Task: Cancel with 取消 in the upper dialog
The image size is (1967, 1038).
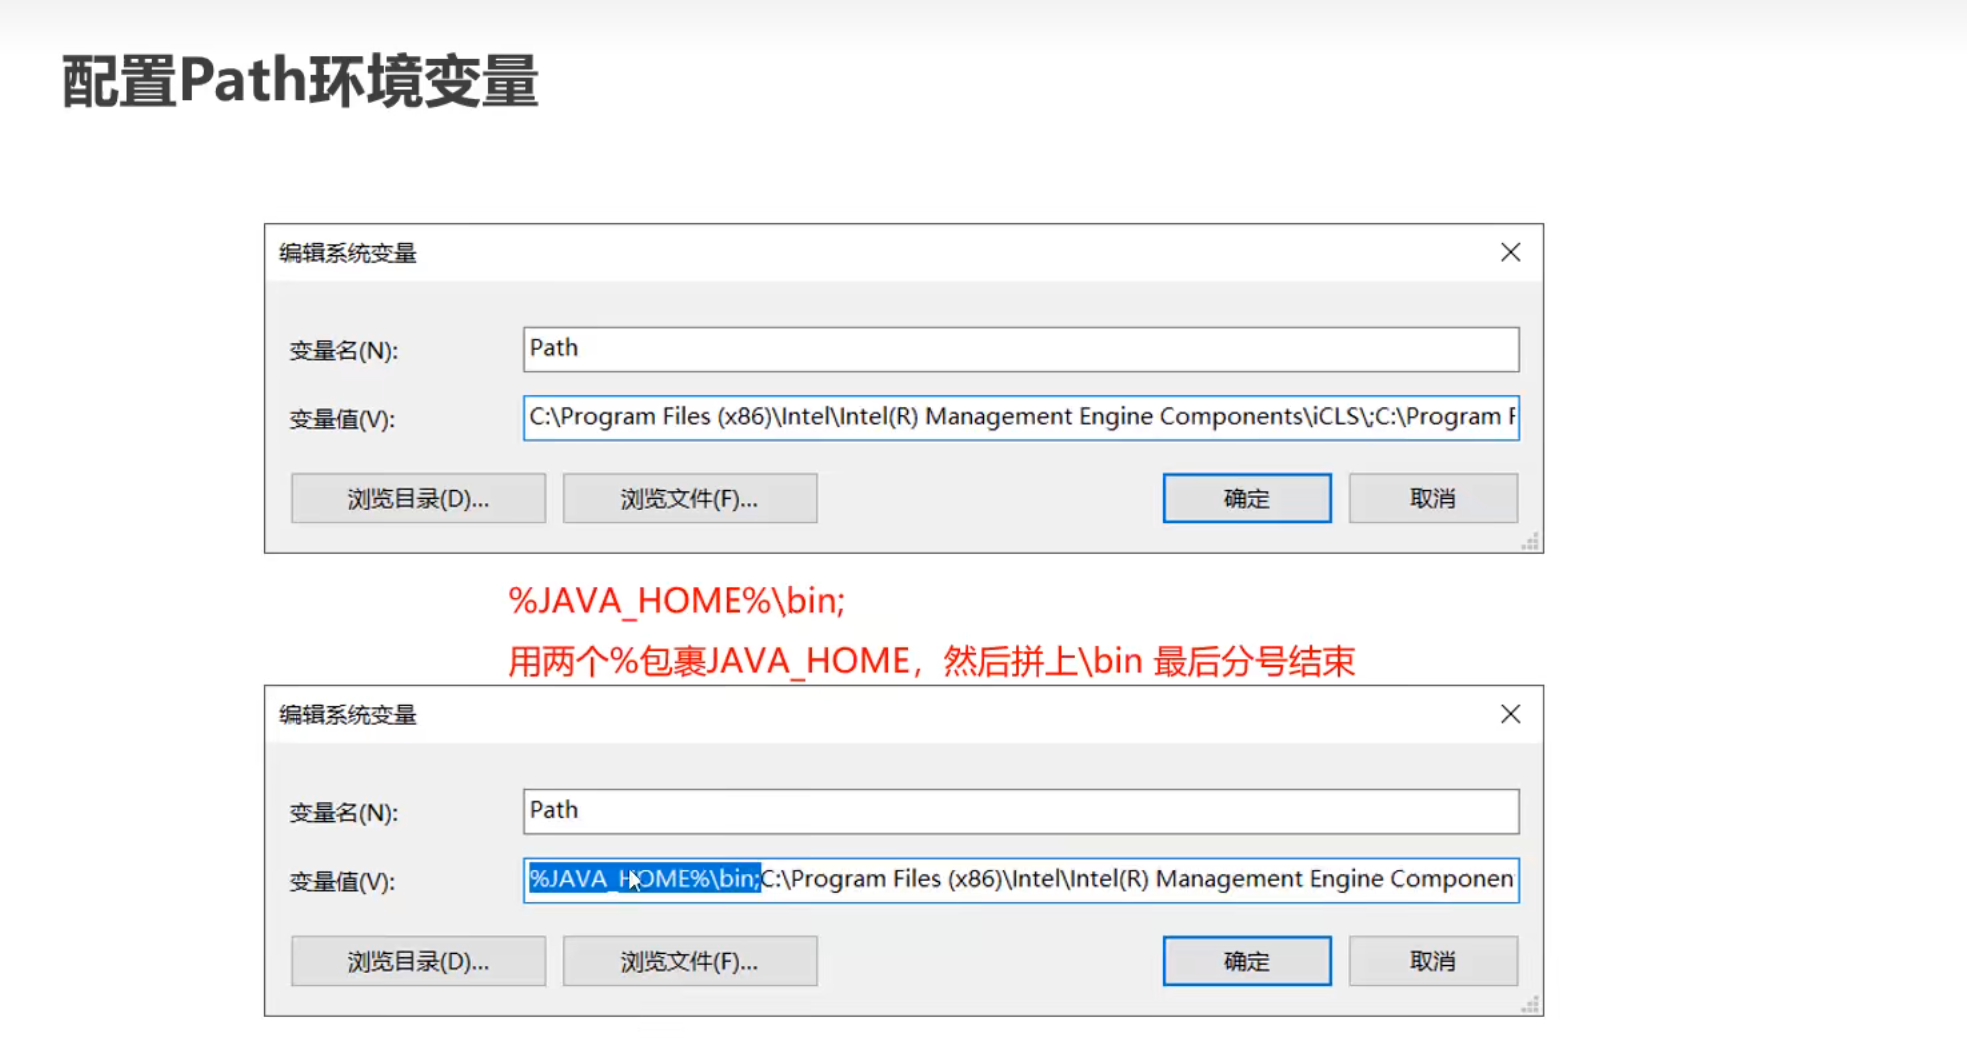Action: 1433,498
